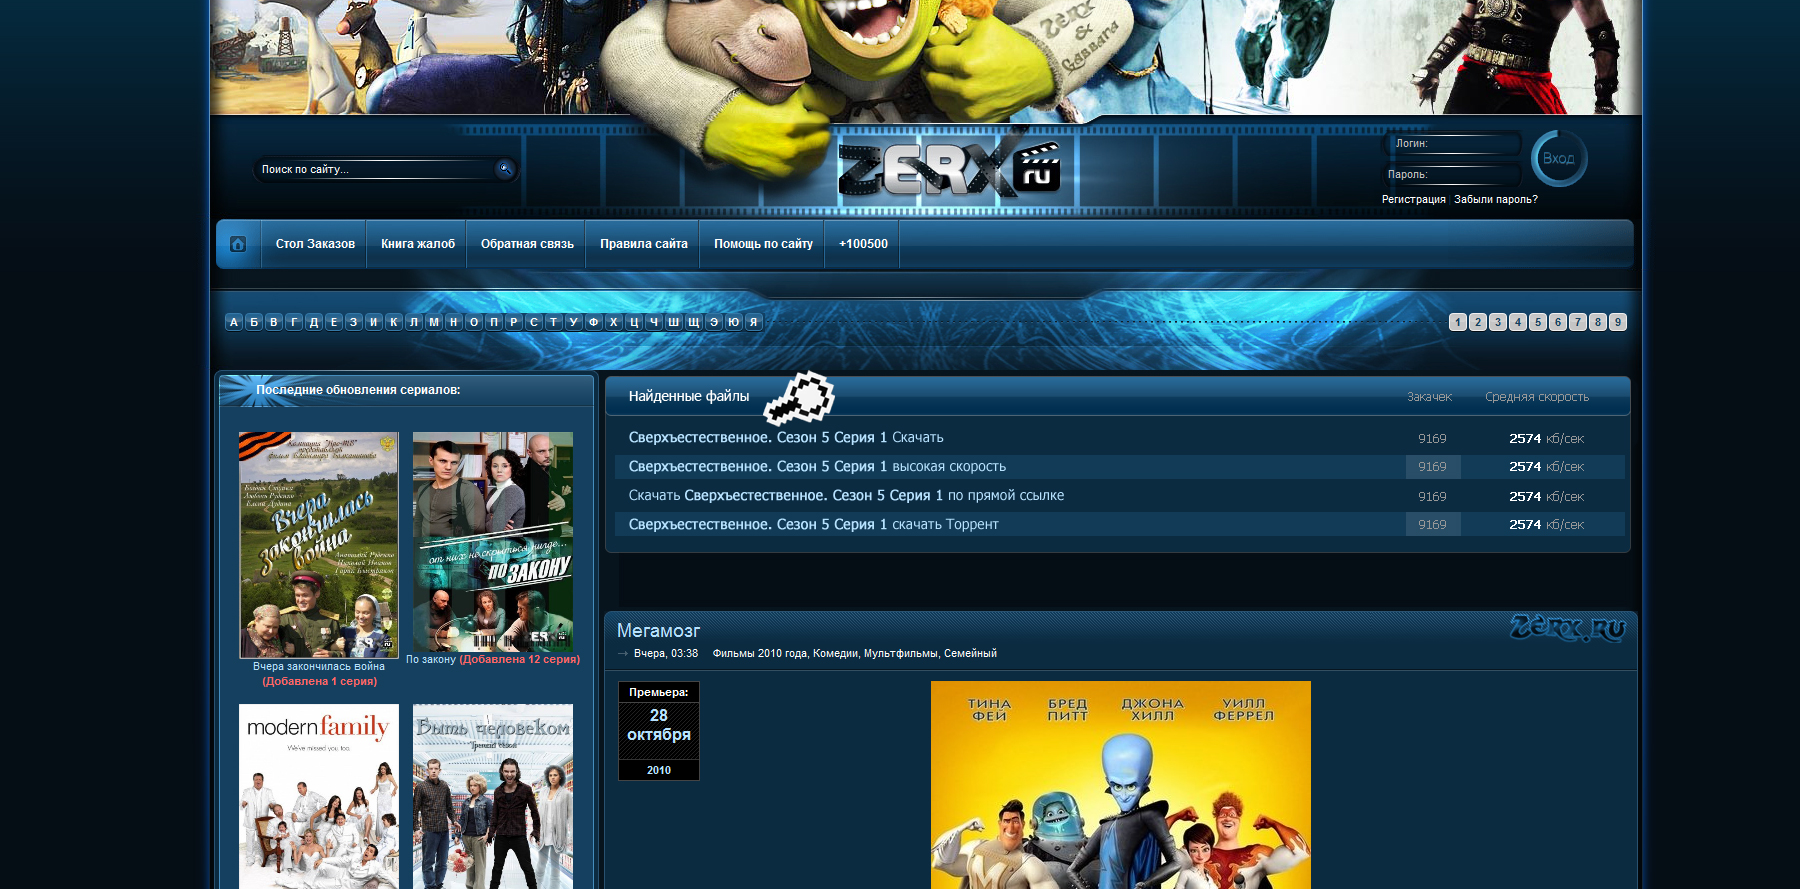Filter titles by letter И
1800x889 pixels.
(374, 322)
